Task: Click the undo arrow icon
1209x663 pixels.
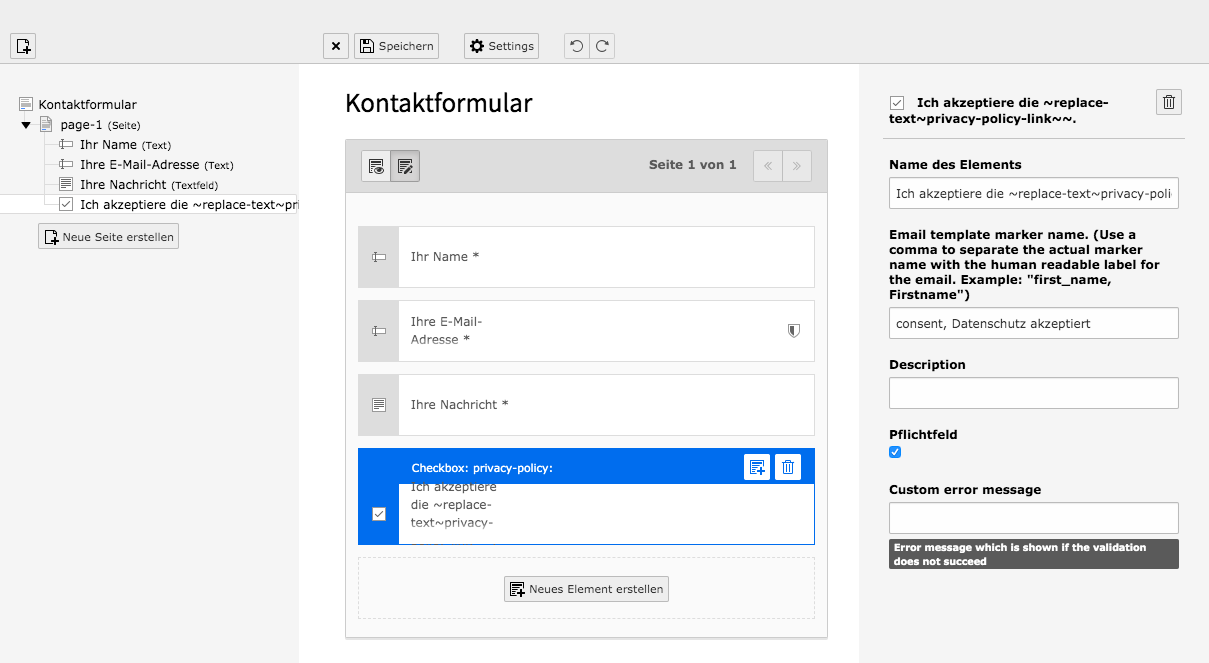Action: 575,45
